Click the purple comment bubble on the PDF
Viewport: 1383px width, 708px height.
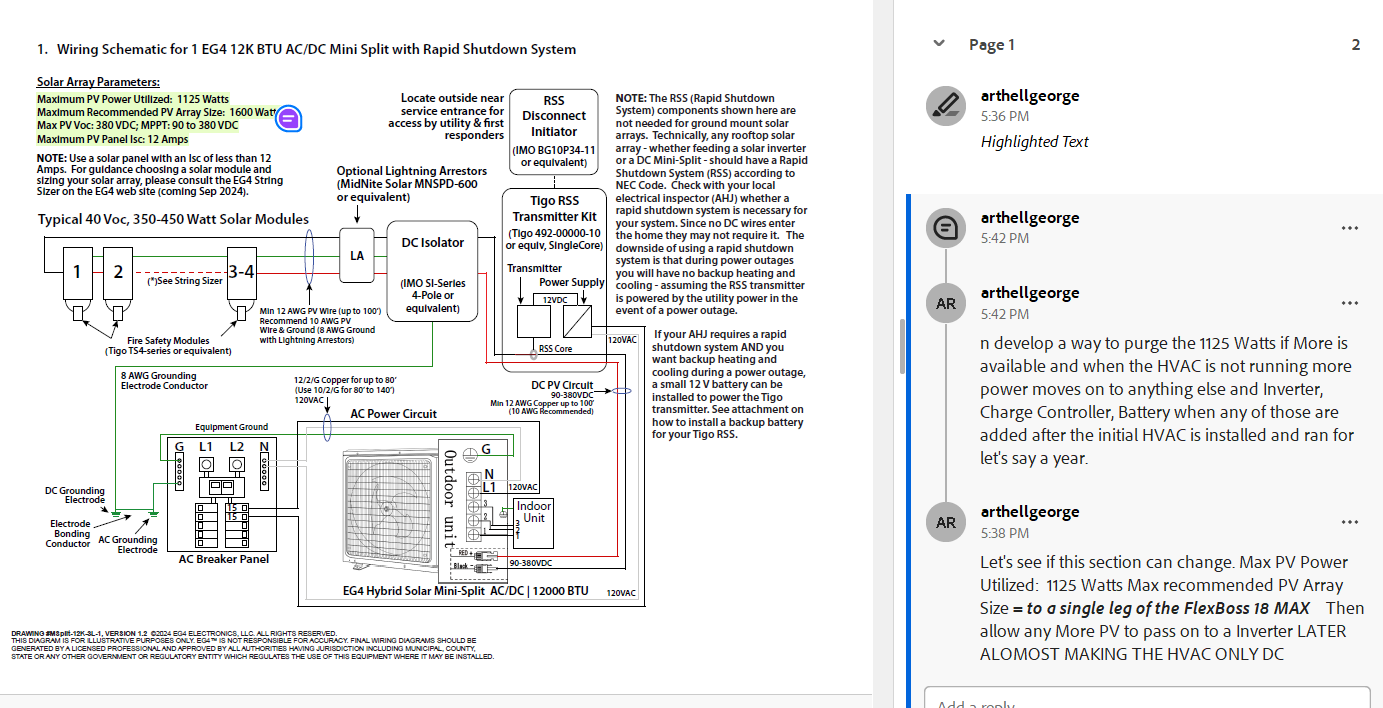(x=288, y=119)
